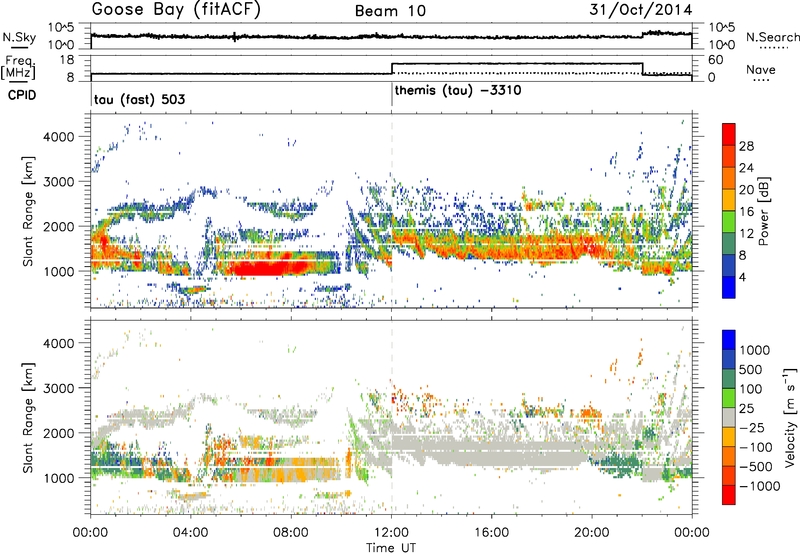This screenshot has height=554, width=800.
Task: Click the 'N.Sky' legend label
Action: (x=19, y=37)
